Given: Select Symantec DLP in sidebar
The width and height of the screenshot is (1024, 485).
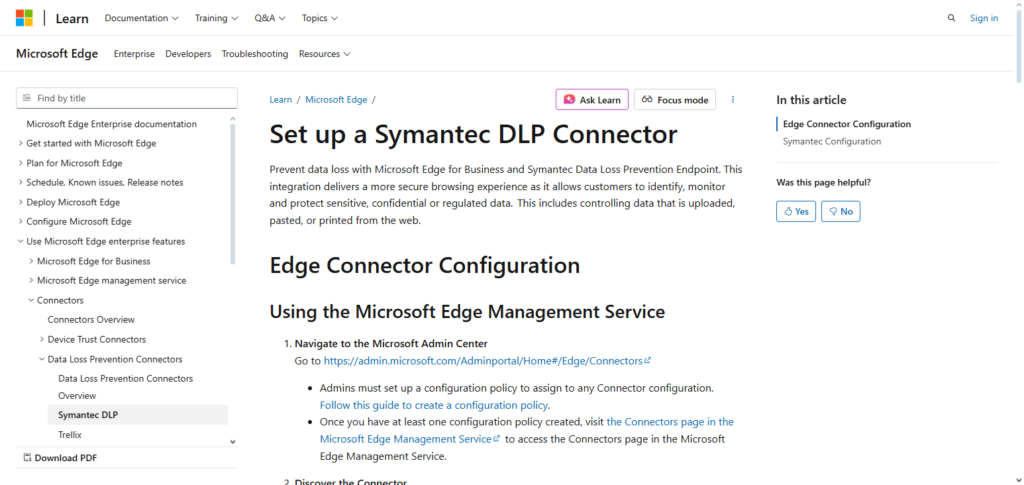Looking at the screenshot, I should [x=138, y=415].
